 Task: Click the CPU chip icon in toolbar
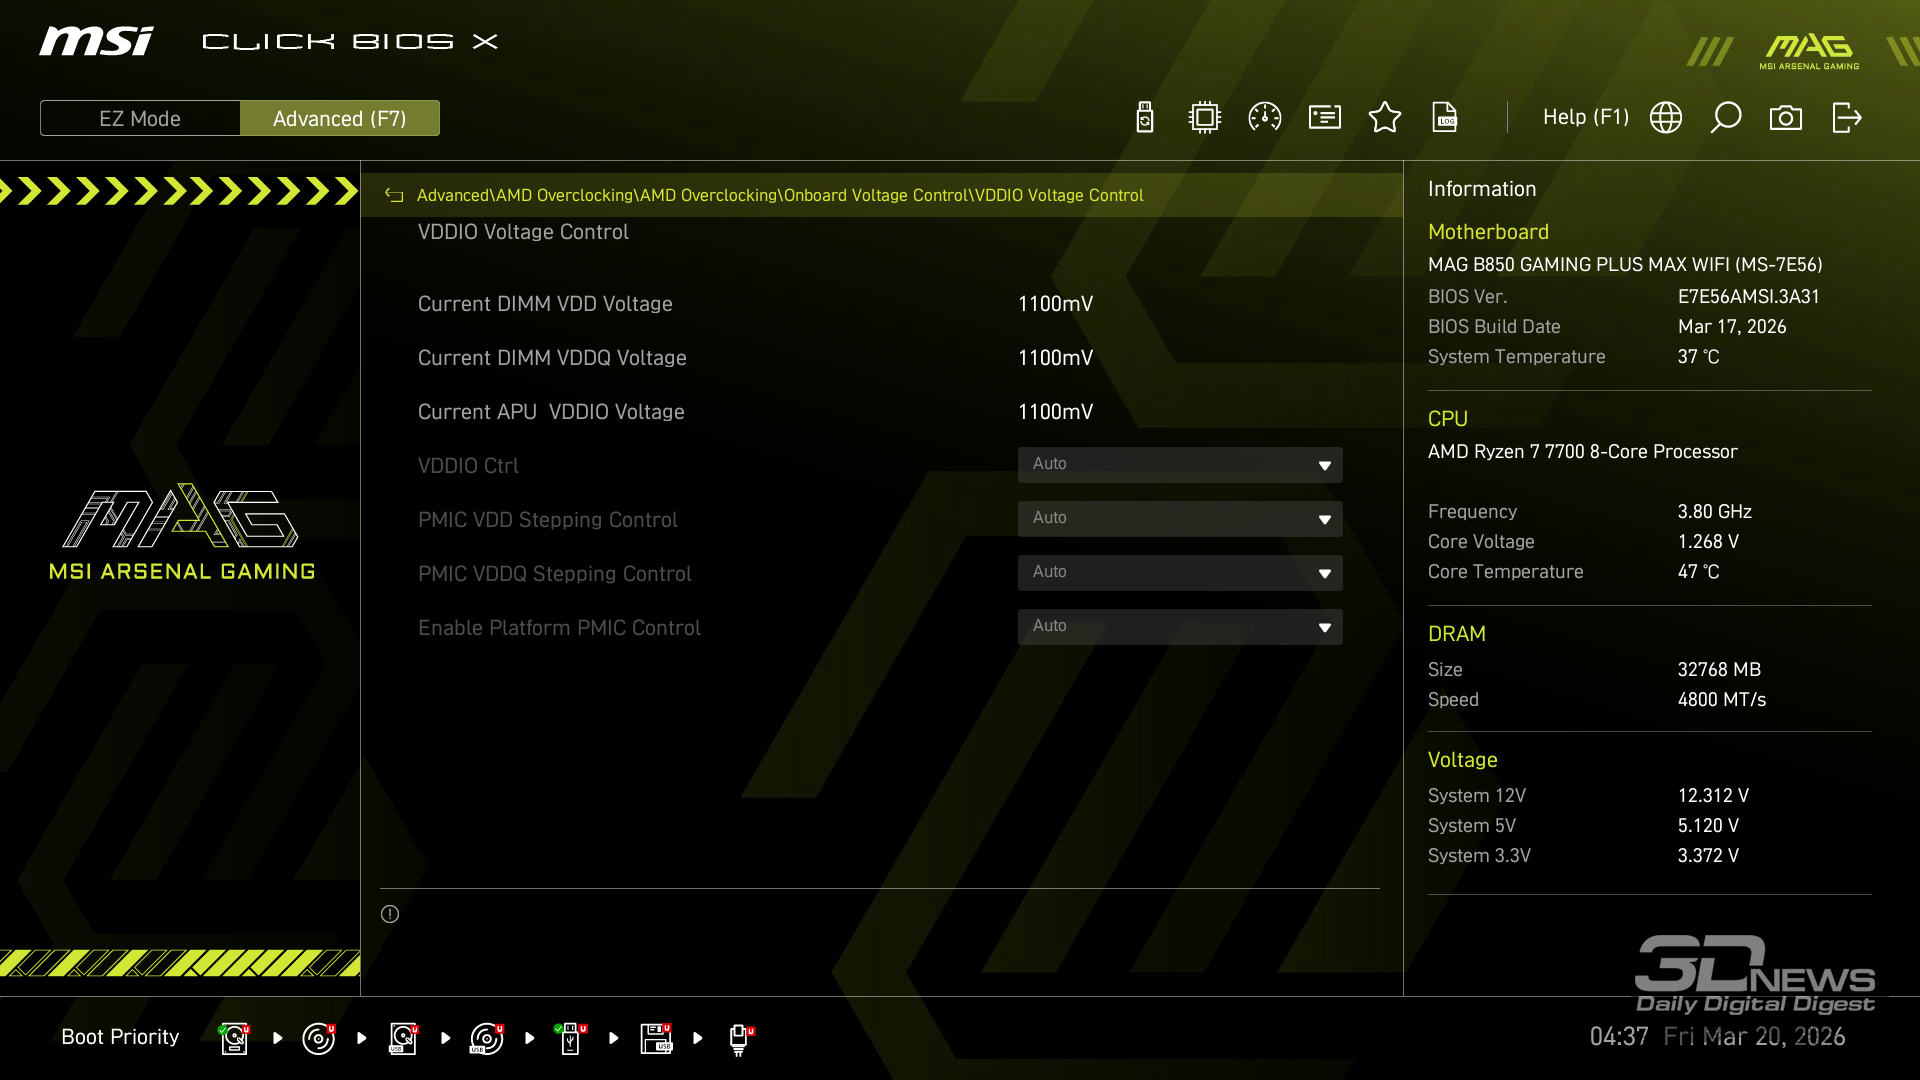pyautogui.click(x=1205, y=118)
